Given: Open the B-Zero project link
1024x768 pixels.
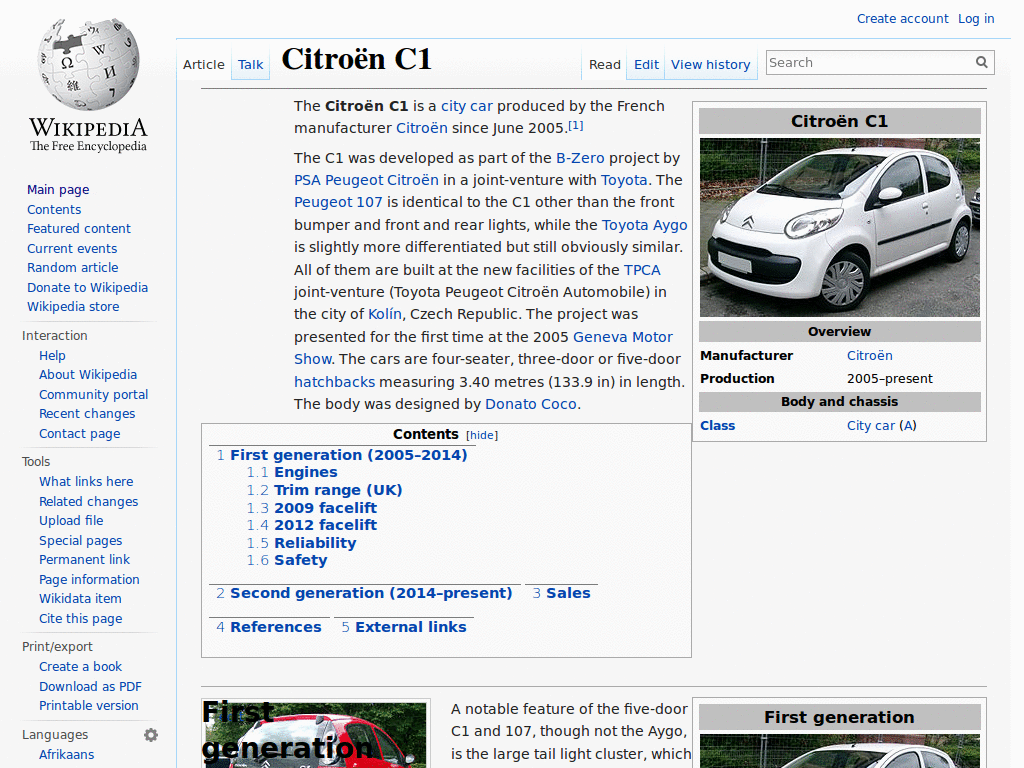Looking at the screenshot, I should (580, 158).
